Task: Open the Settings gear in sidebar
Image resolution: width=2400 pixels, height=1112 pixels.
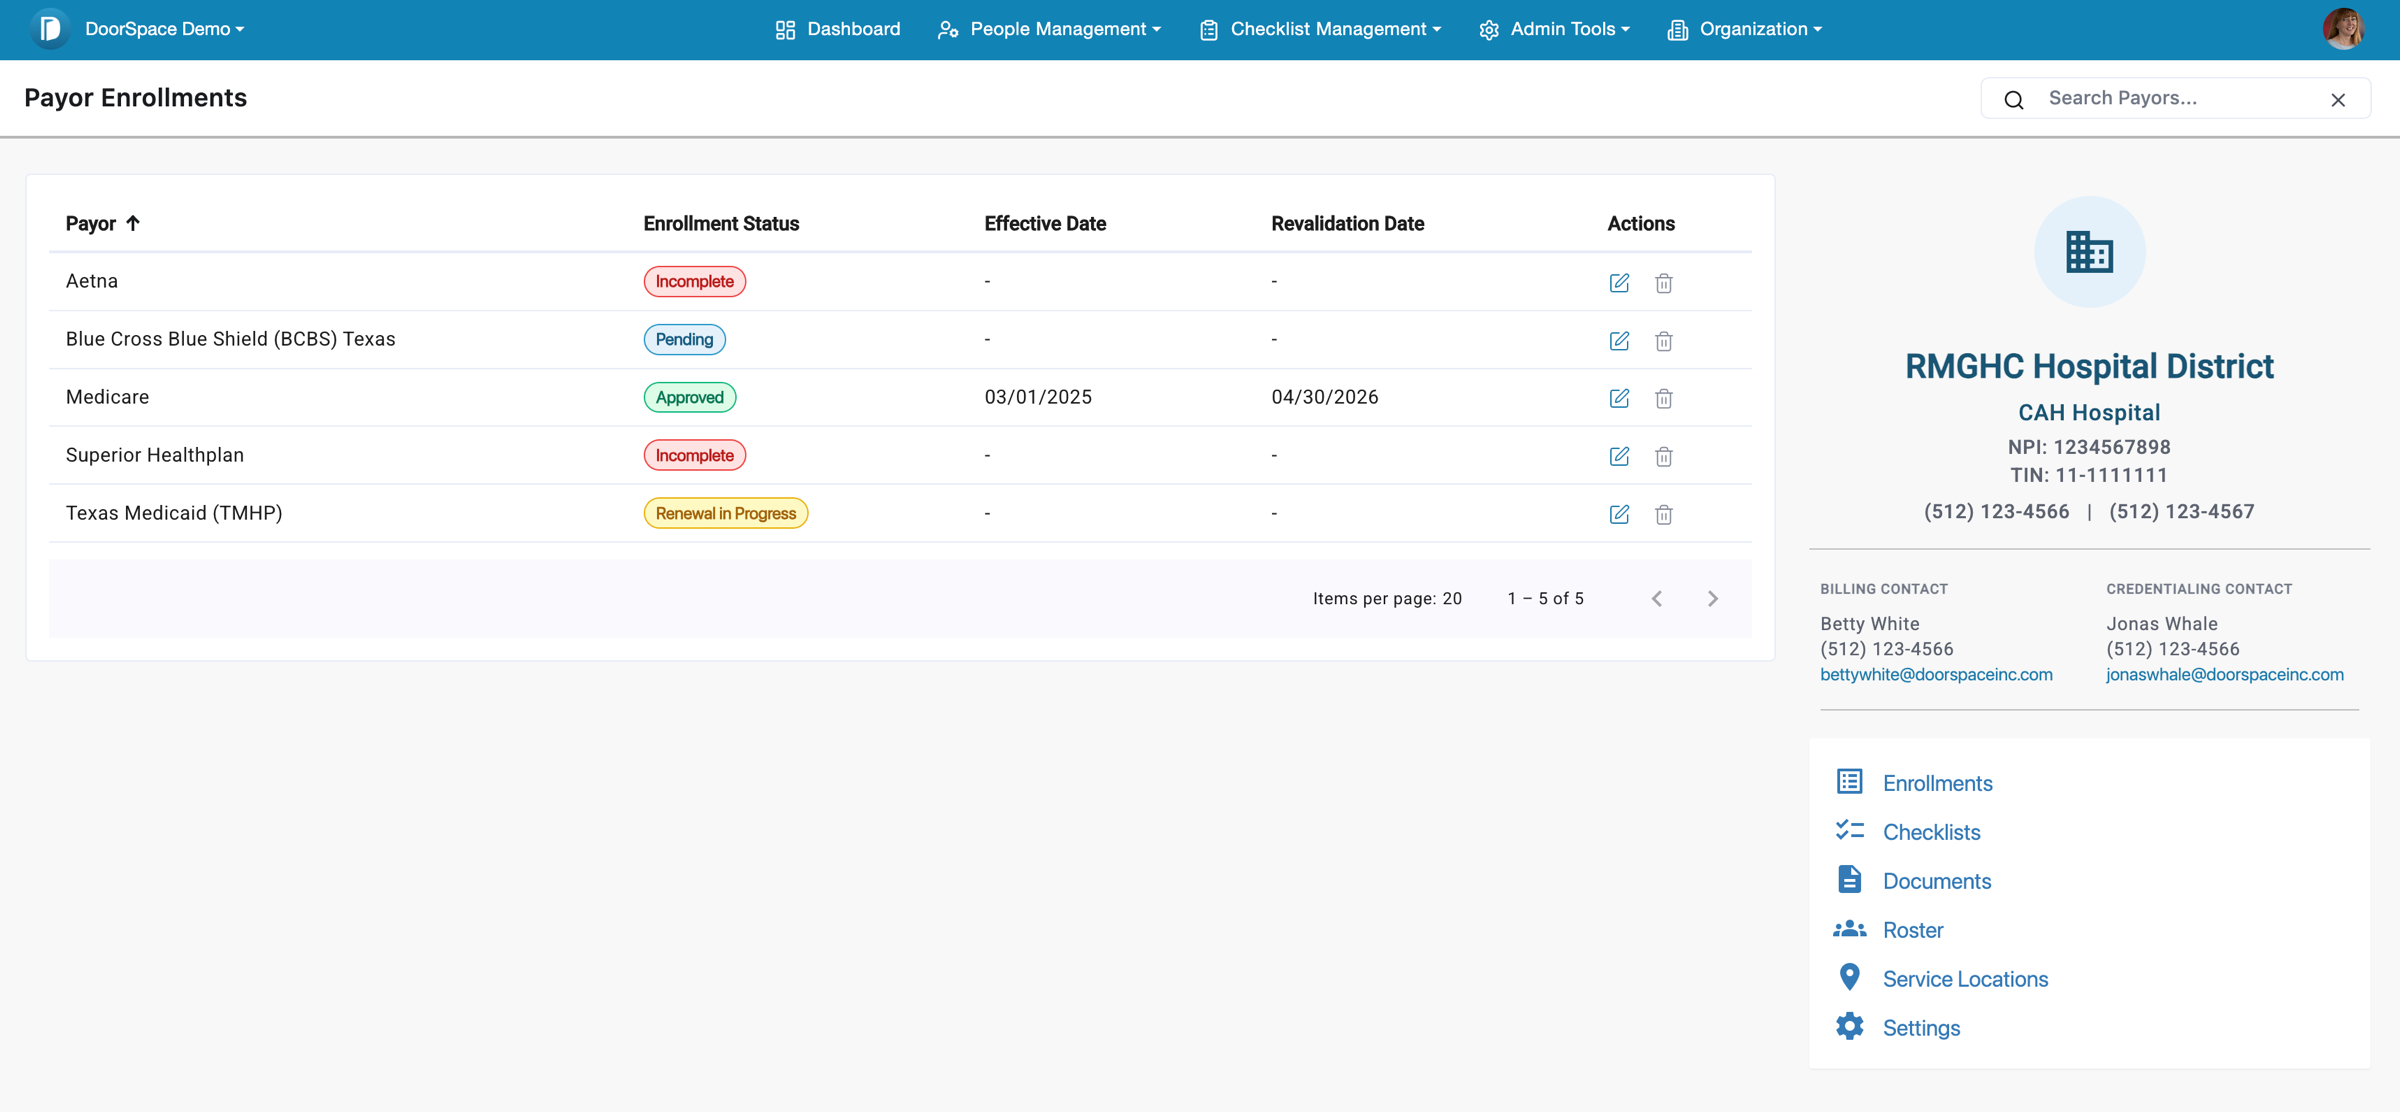Action: click(1850, 1026)
